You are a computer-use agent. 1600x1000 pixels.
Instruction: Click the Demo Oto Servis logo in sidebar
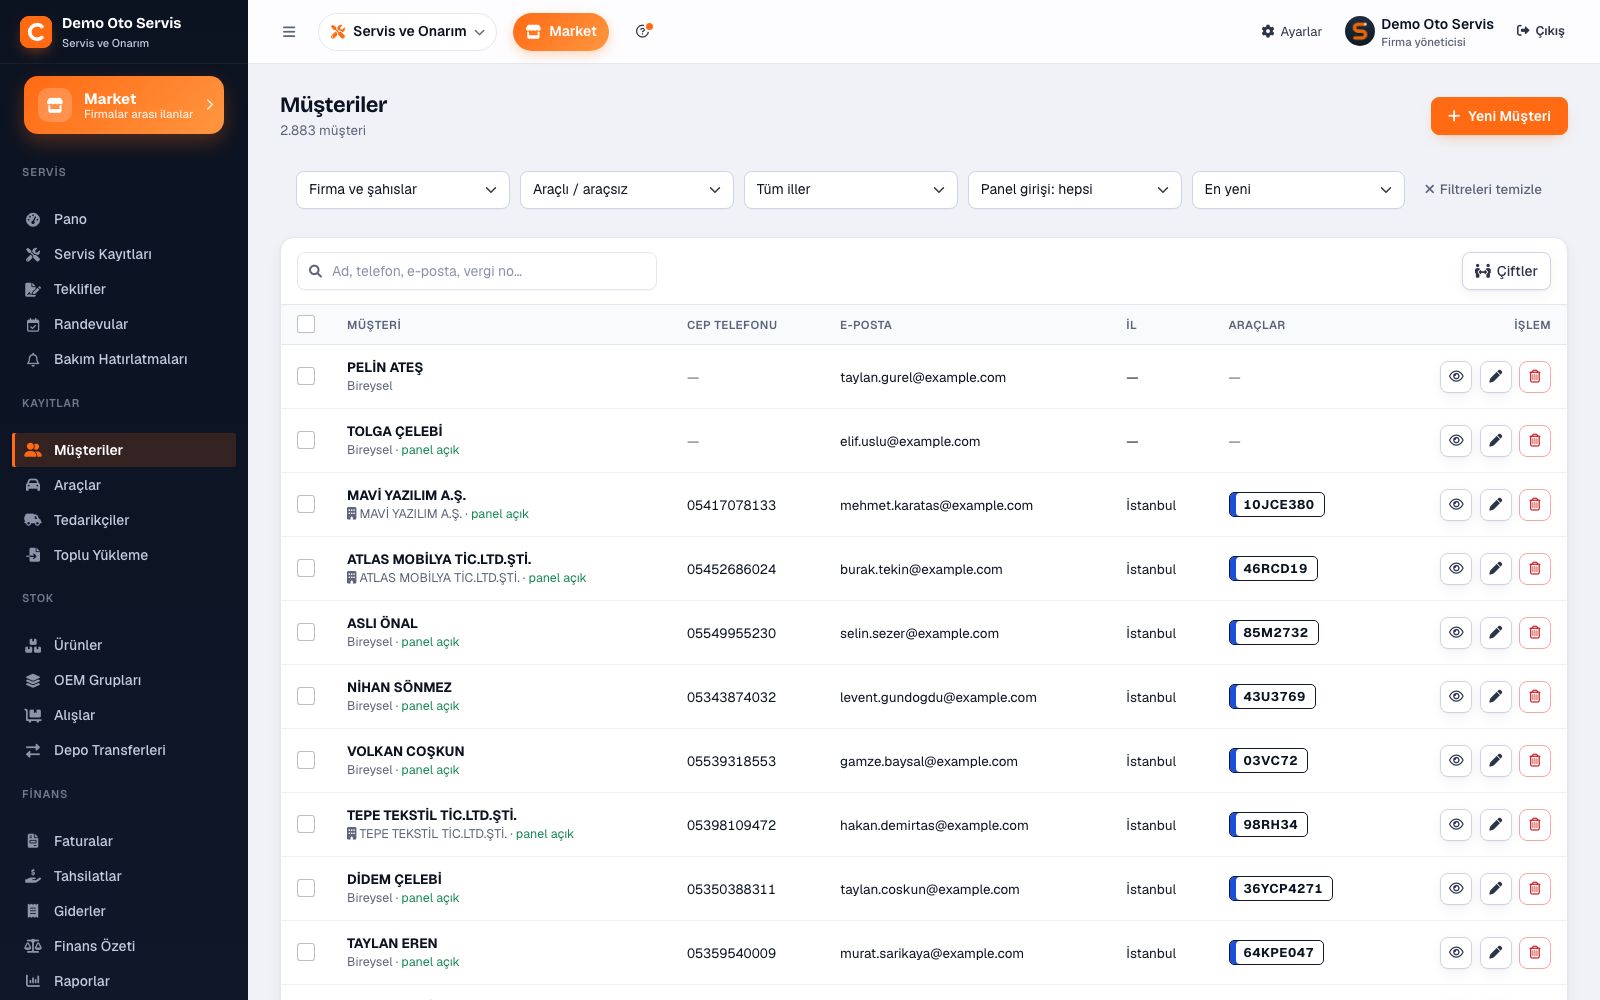pyautogui.click(x=36, y=32)
